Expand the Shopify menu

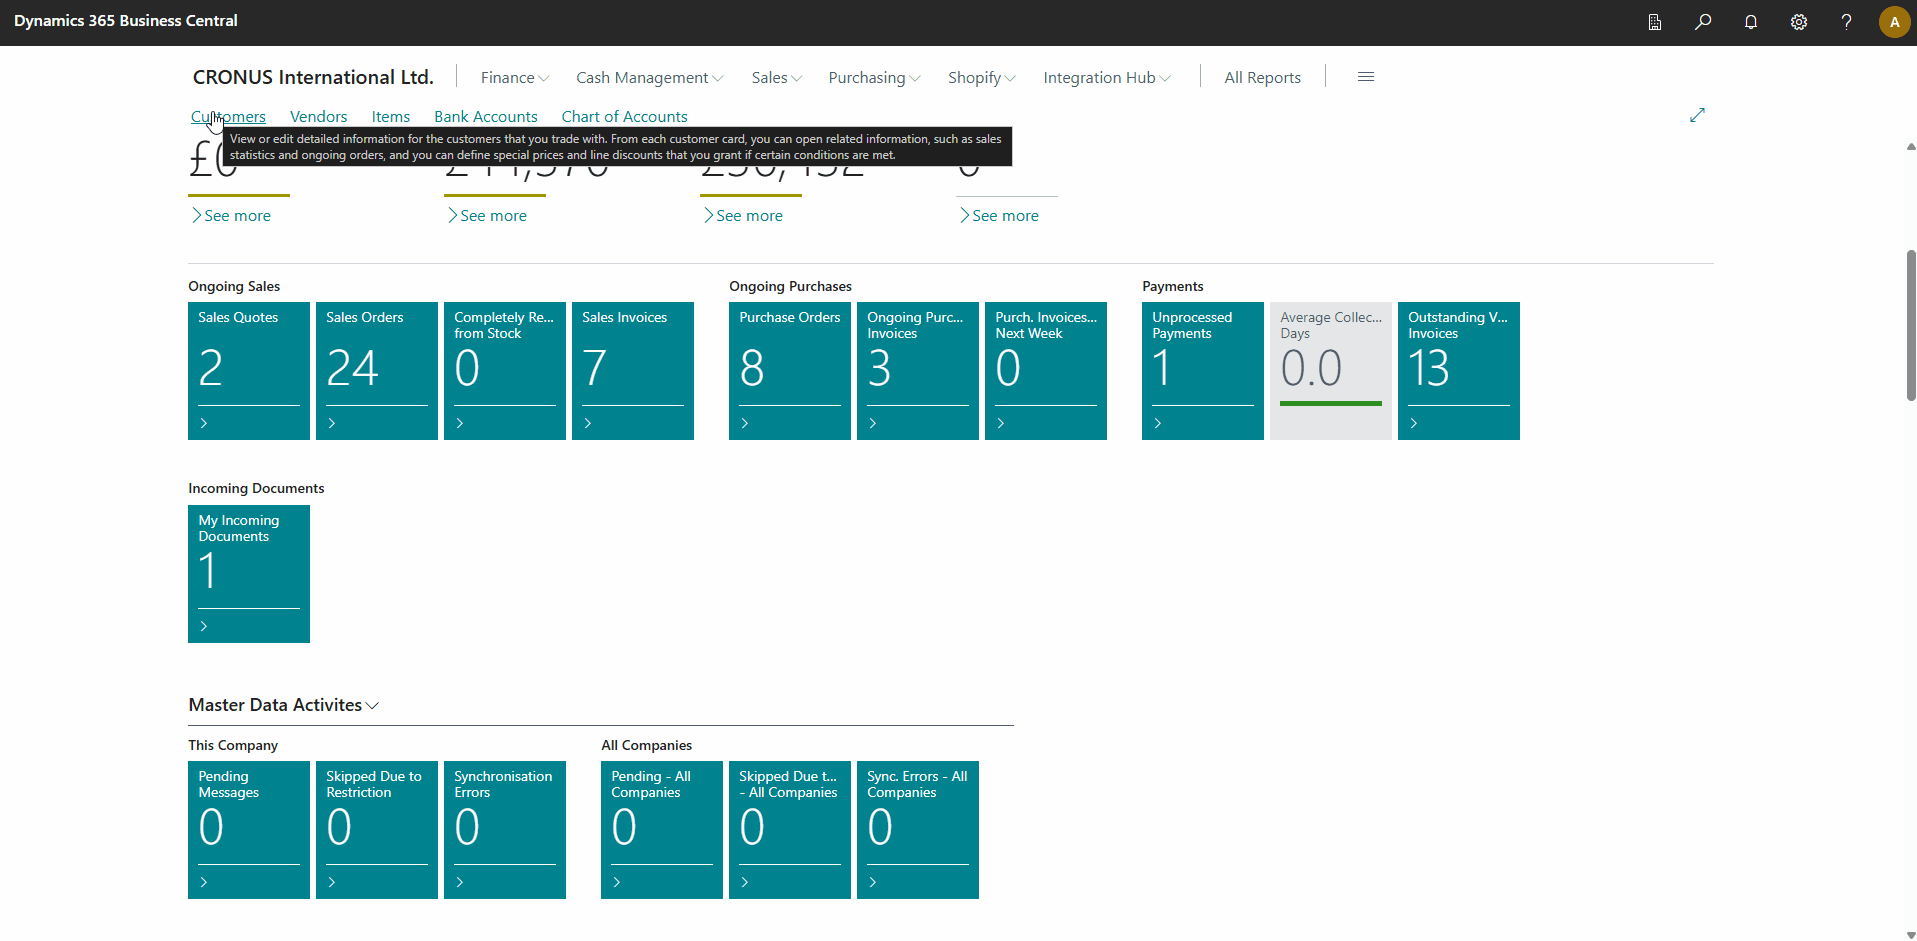[981, 77]
